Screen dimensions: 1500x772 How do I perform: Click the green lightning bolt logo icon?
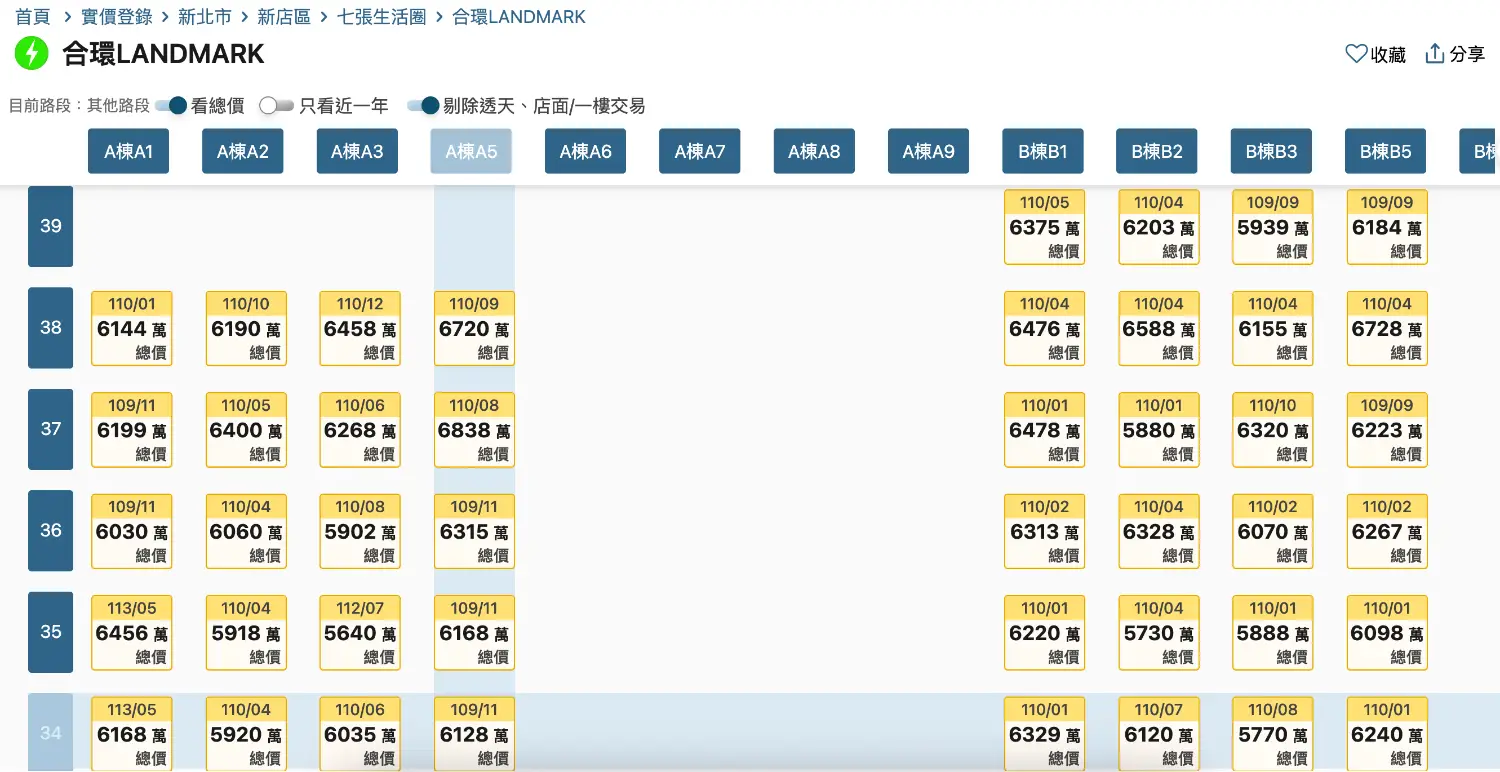pos(31,53)
